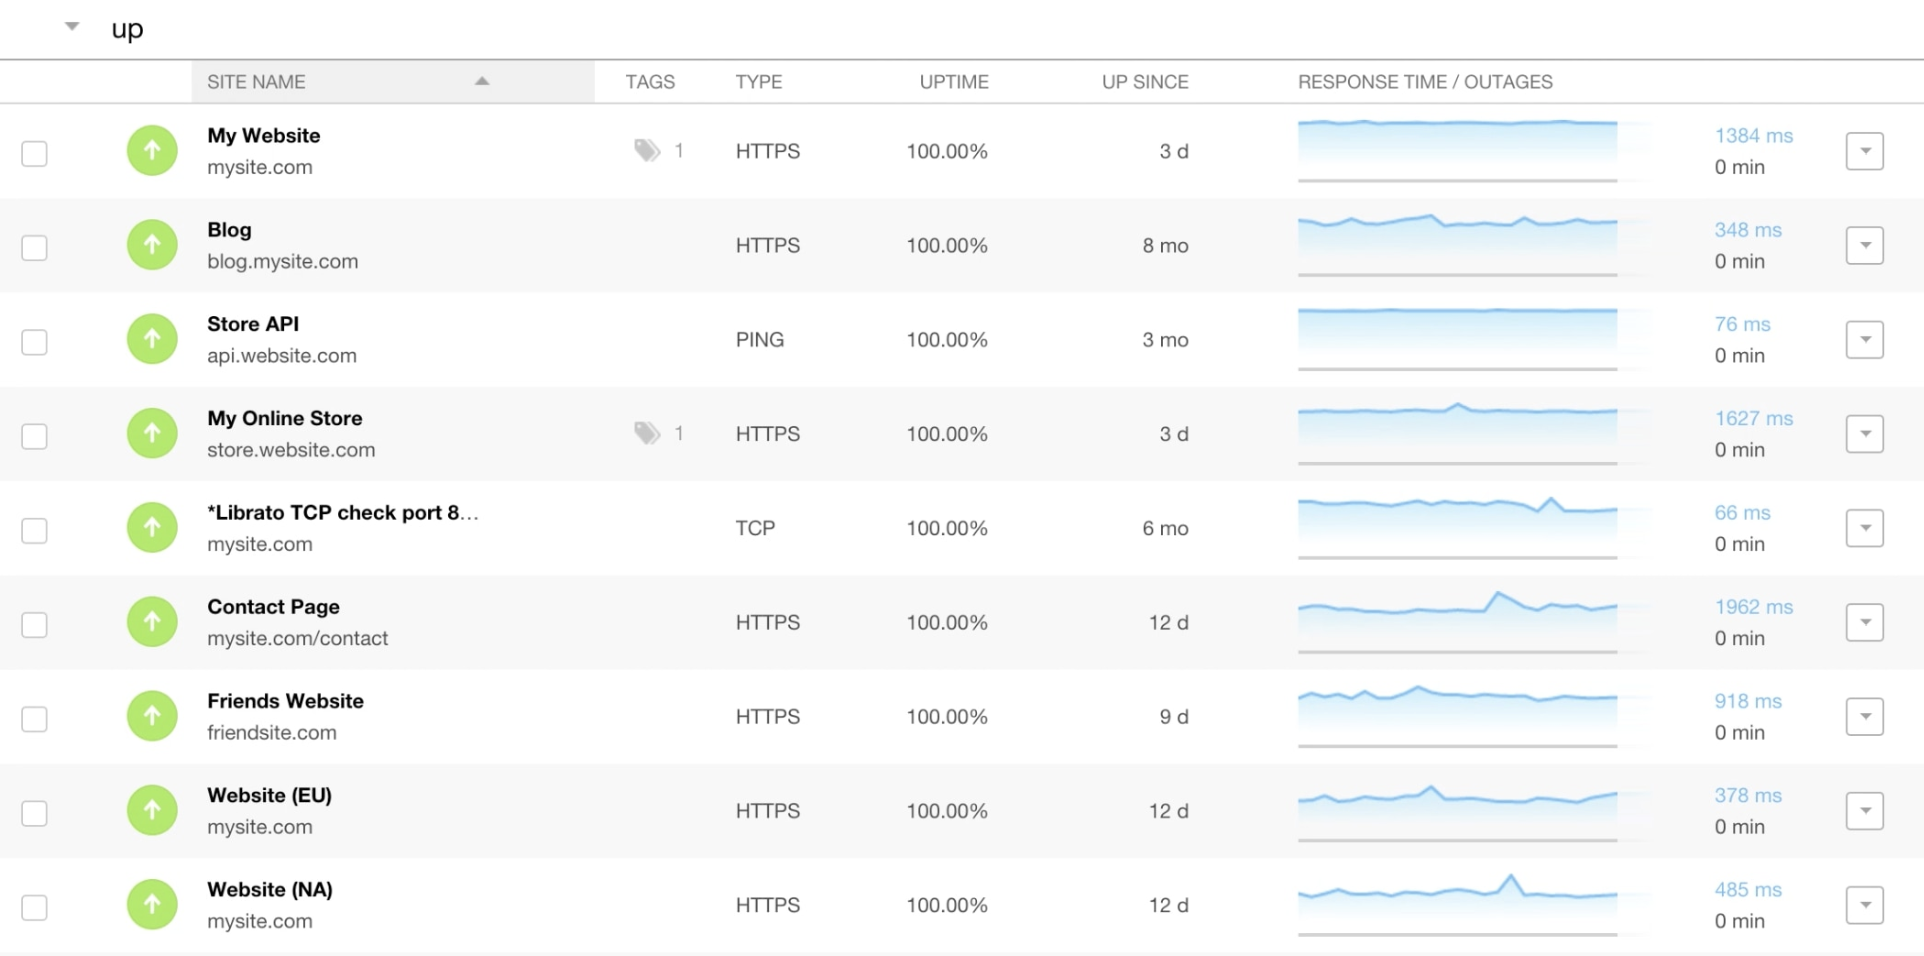Click the PING type cell
The height and width of the screenshot is (956, 1924).
(x=760, y=339)
